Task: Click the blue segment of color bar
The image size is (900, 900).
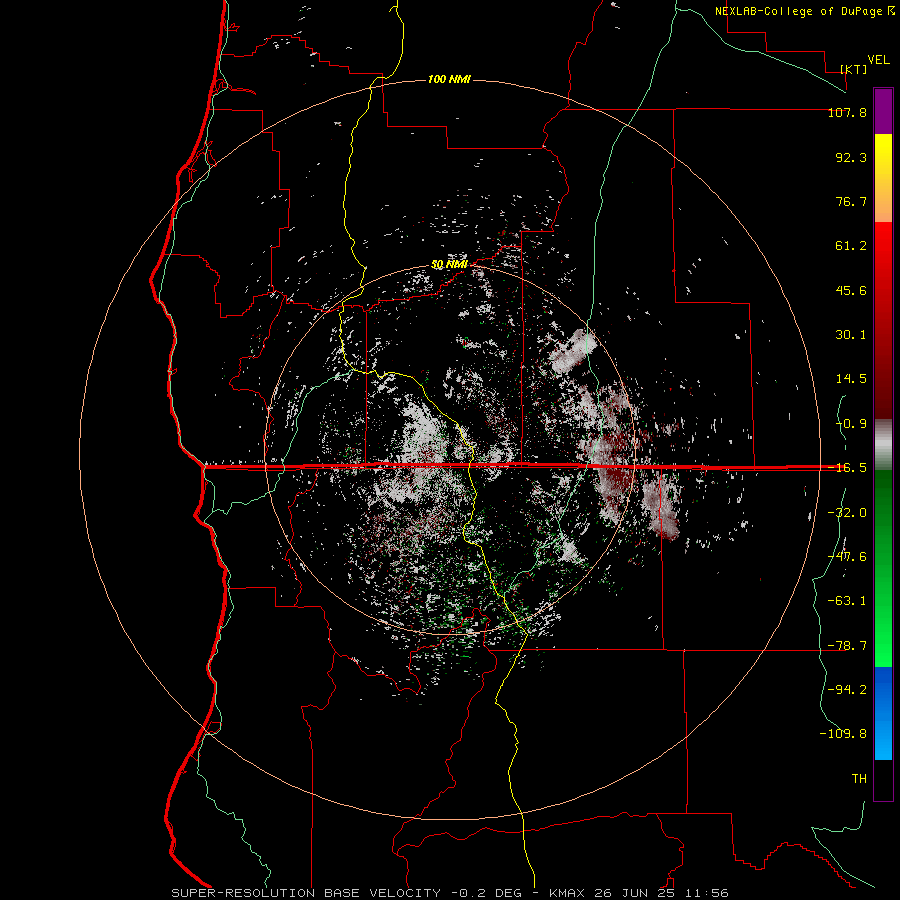Action: pos(883,713)
